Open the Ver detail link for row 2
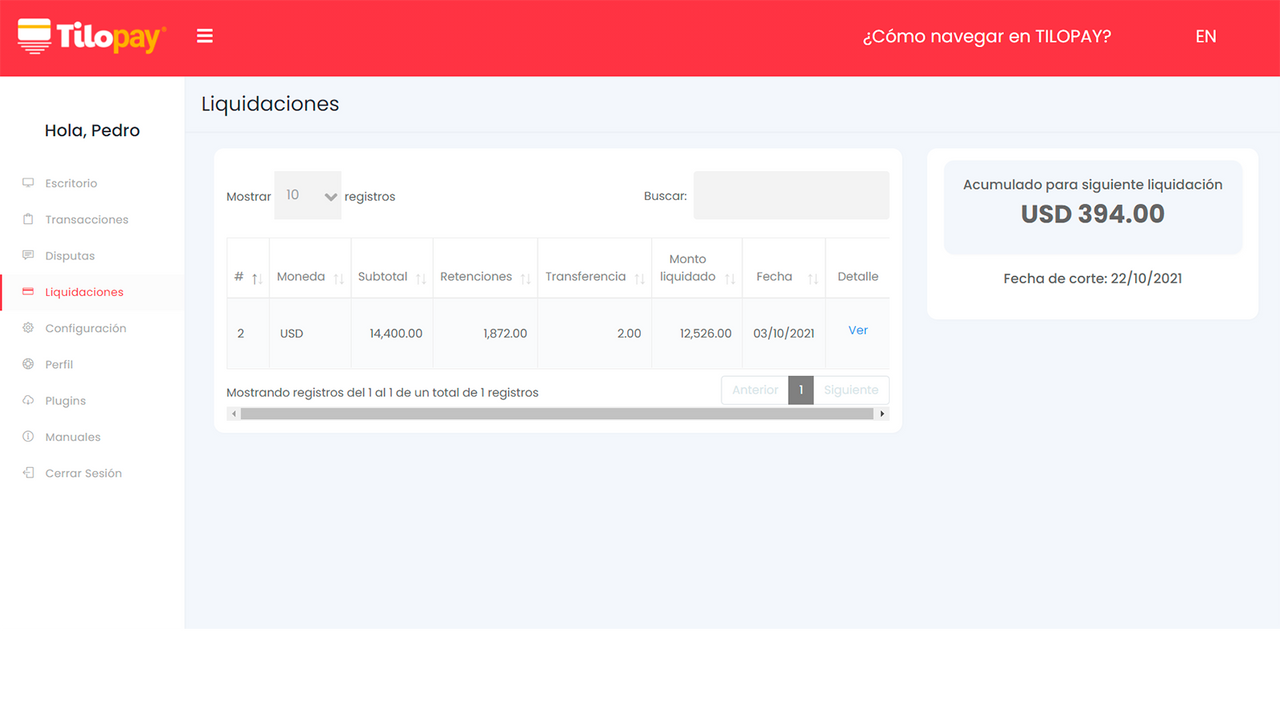Screen dimensions: 1280x720 (858, 330)
